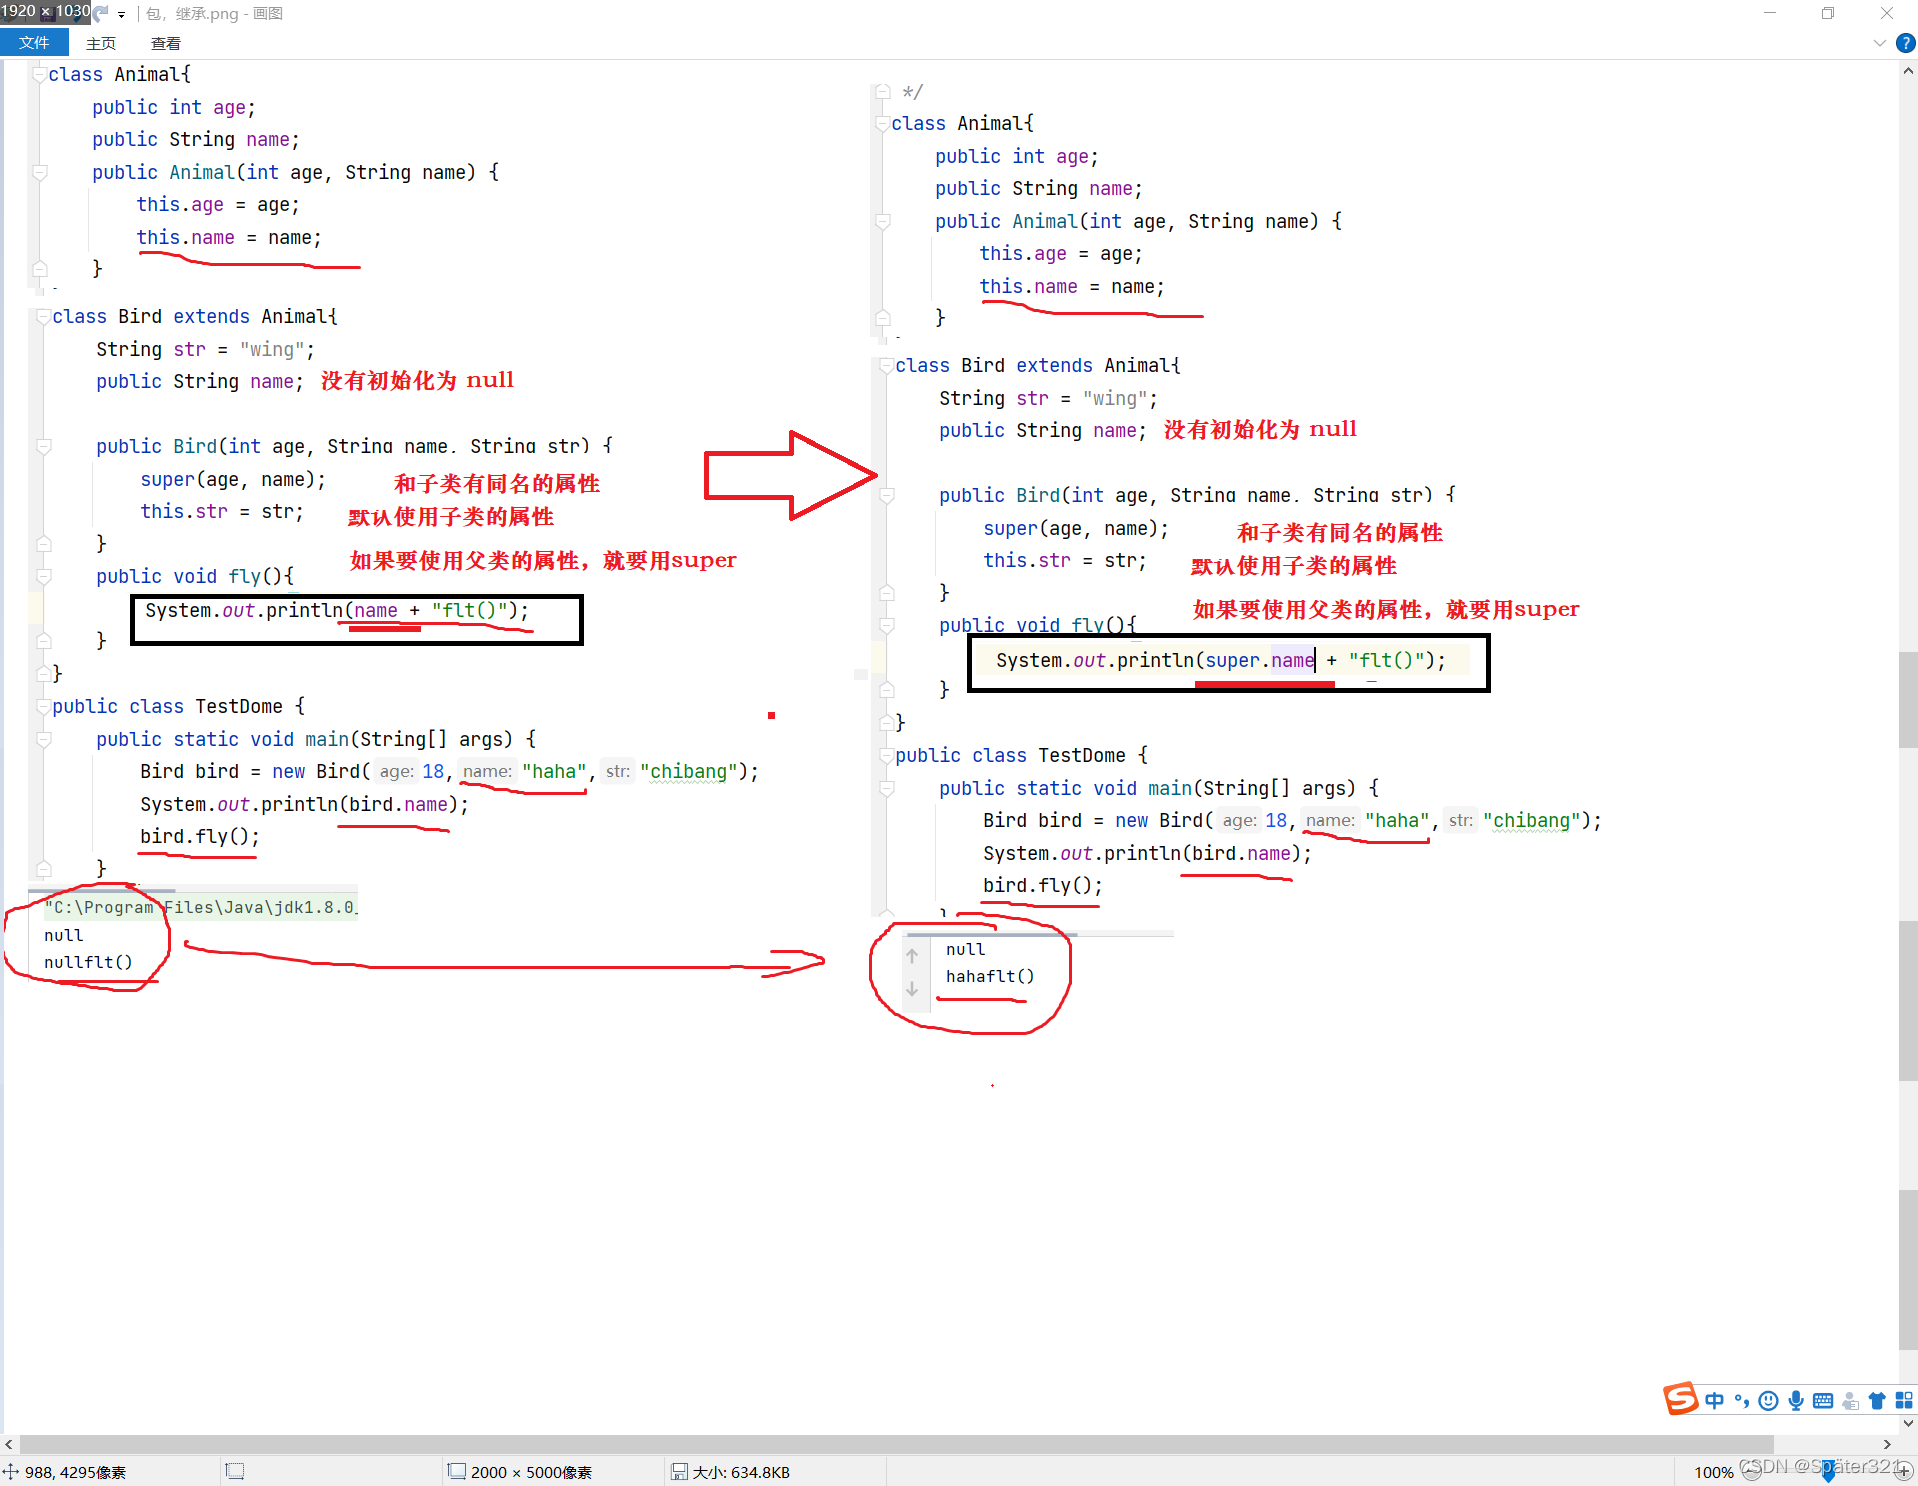The width and height of the screenshot is (1918, 1486).
Task: Click the horizontal scrollbar right arrow
Action: pos(1888,1444)
